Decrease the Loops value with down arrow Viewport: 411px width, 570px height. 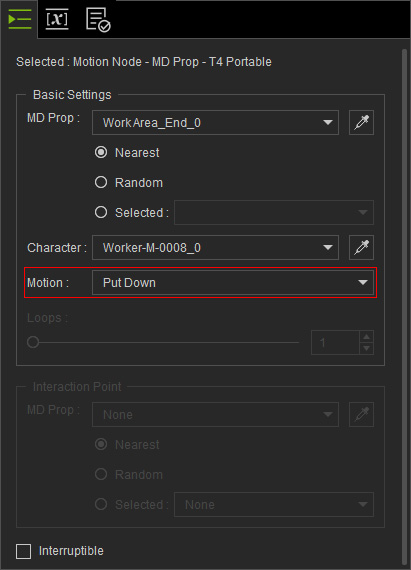[x=366, y=348]
